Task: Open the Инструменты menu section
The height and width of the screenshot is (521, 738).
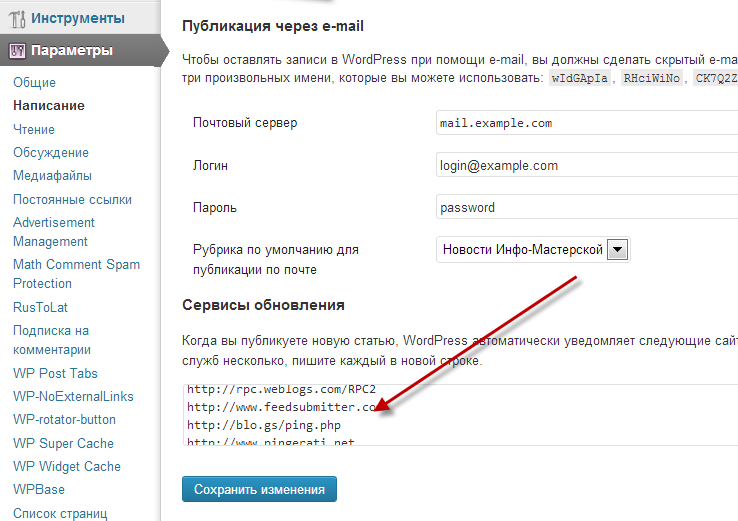Action: (77, 18)
